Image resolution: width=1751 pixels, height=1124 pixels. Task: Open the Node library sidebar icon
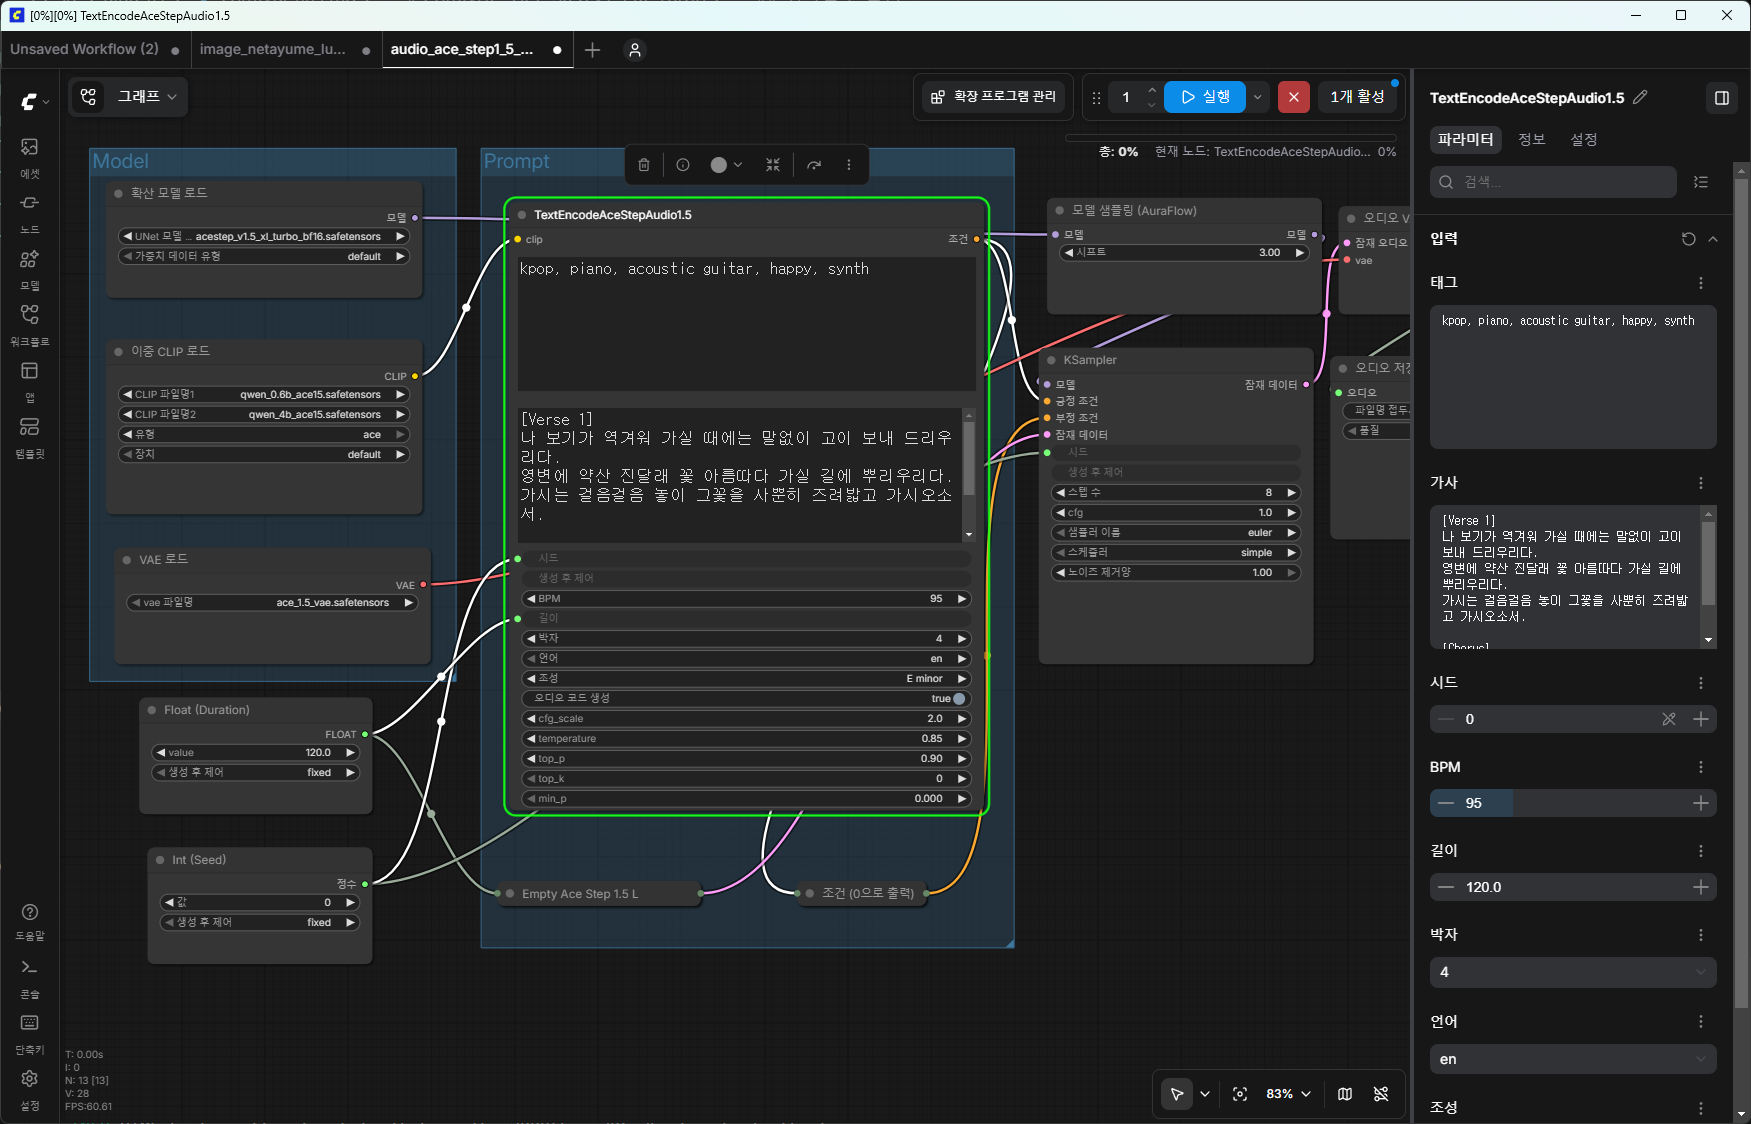pyautogui.click(x=30, y=212)
